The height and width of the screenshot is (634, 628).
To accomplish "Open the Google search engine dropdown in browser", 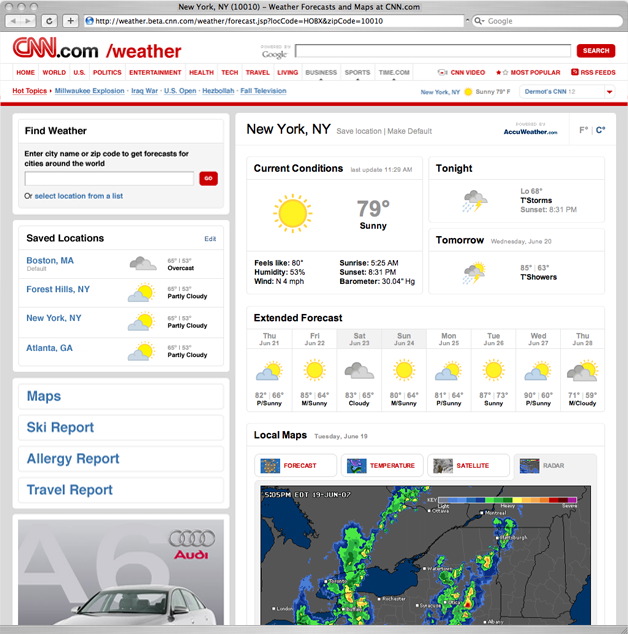I will tap(479, 21).
